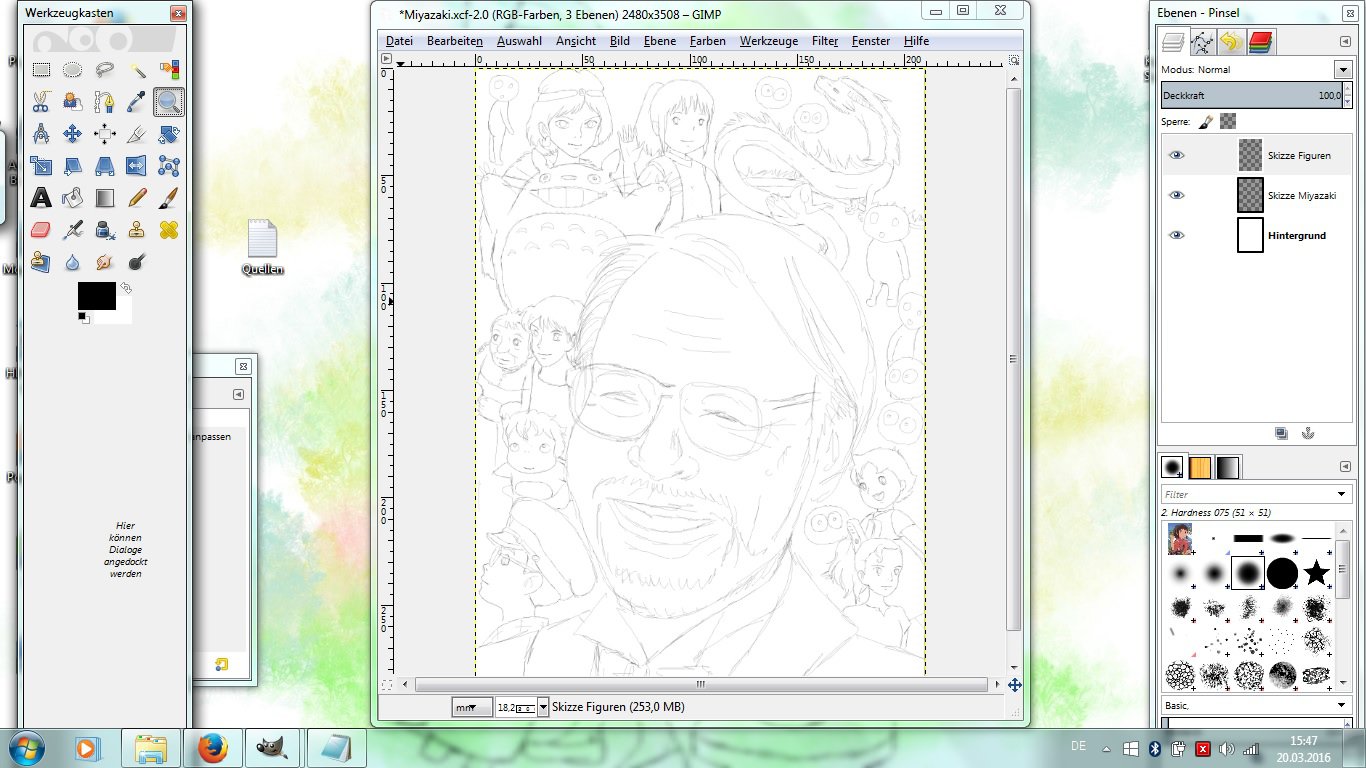Open the Bearbeiten menu
1366x768 pixels.
pyautogui.click(x=455, y=41)
